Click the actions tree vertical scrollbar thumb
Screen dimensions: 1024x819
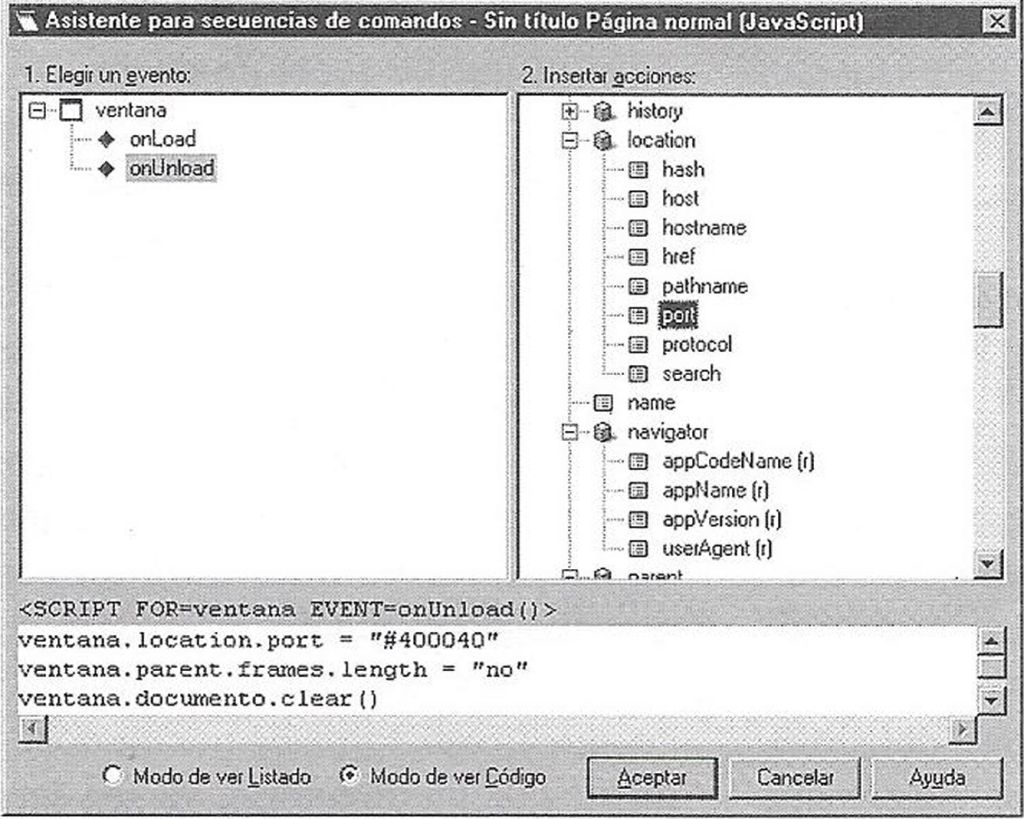[x=988, y=299]
